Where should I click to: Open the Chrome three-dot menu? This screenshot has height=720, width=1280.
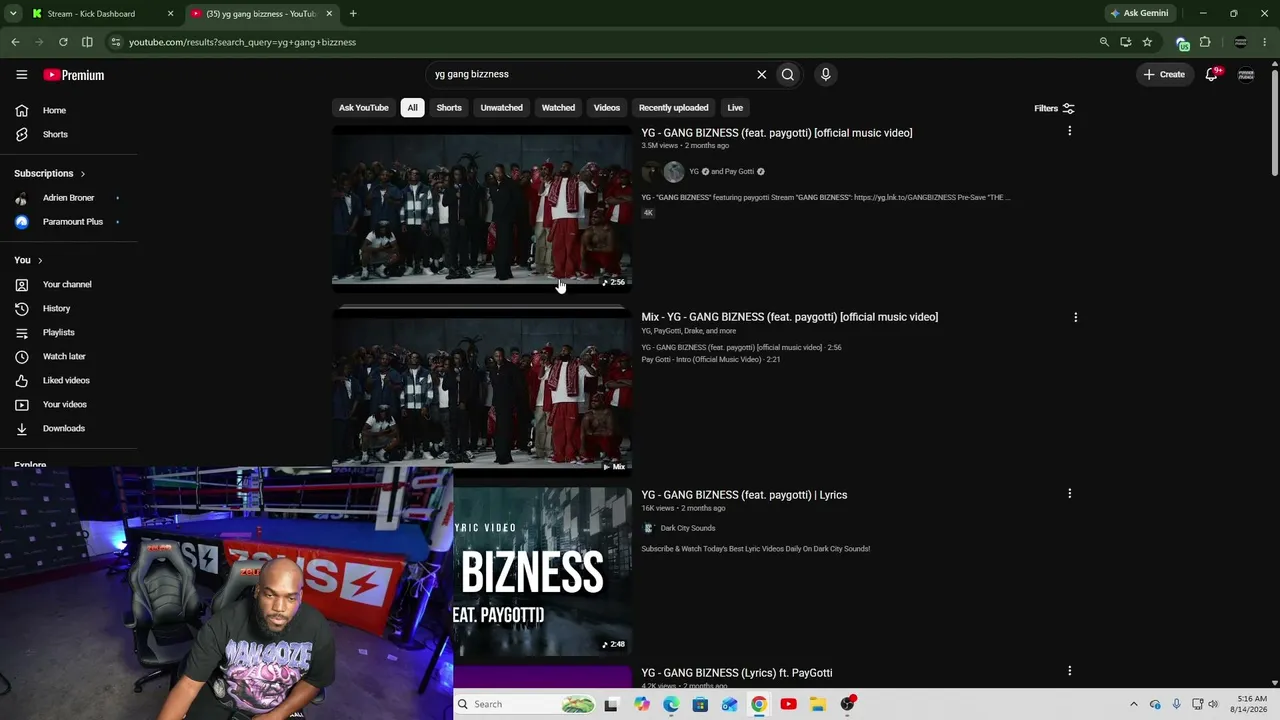(1266, 42)
